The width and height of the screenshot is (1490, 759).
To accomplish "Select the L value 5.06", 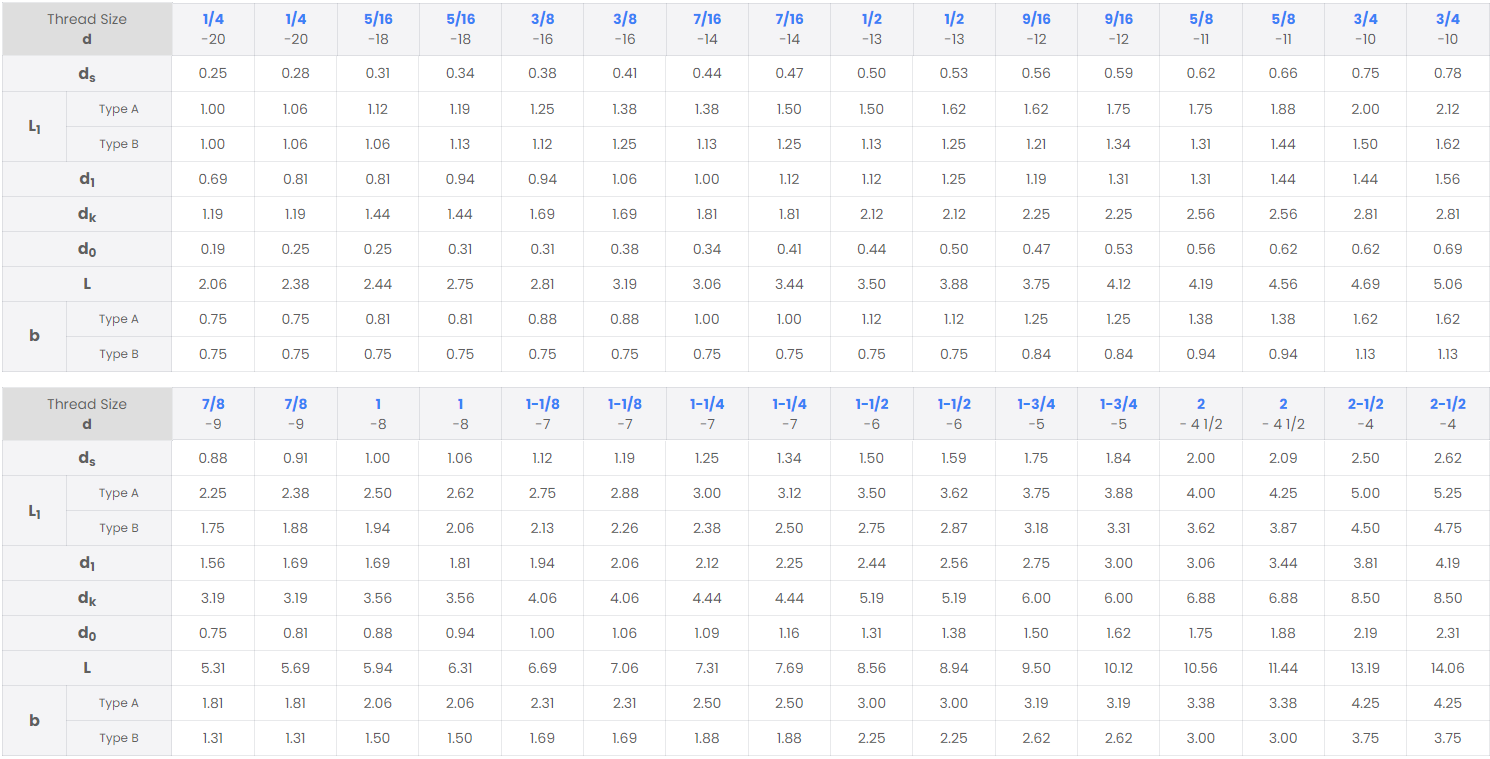I will coord(1447,284).
